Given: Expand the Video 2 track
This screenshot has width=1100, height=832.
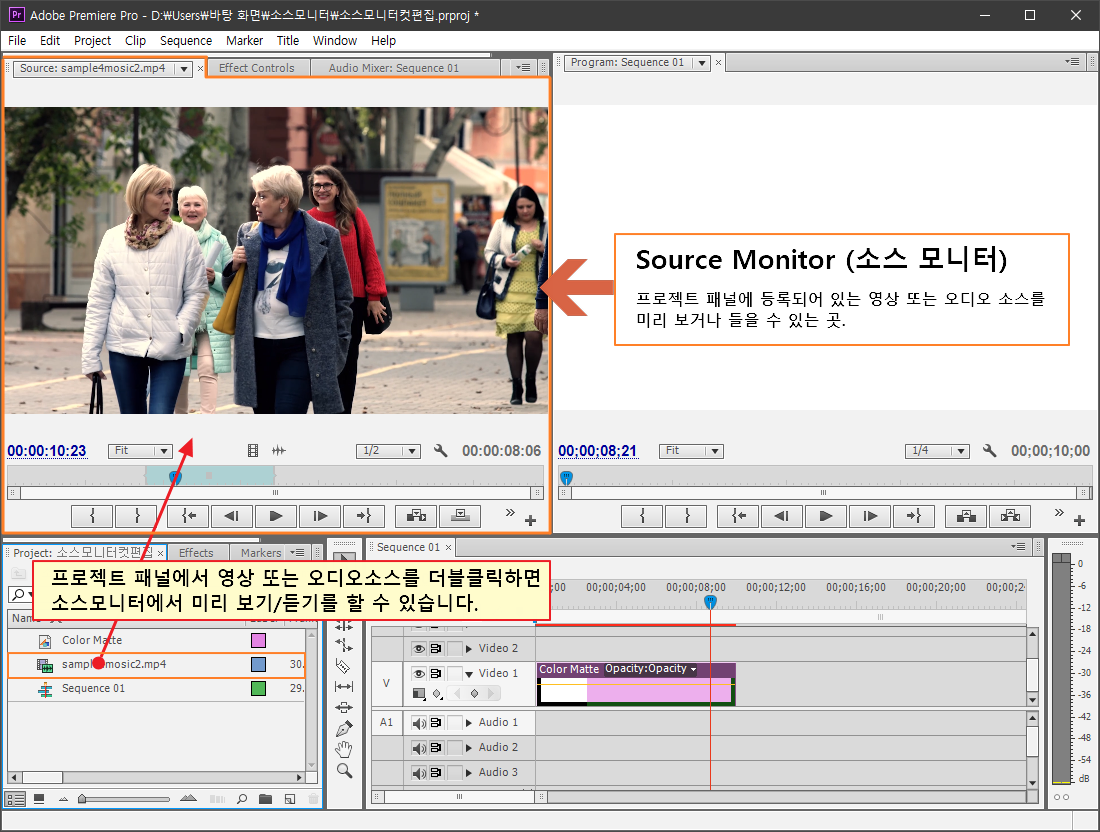Looking at the screenshot, I should coord(469,648).
